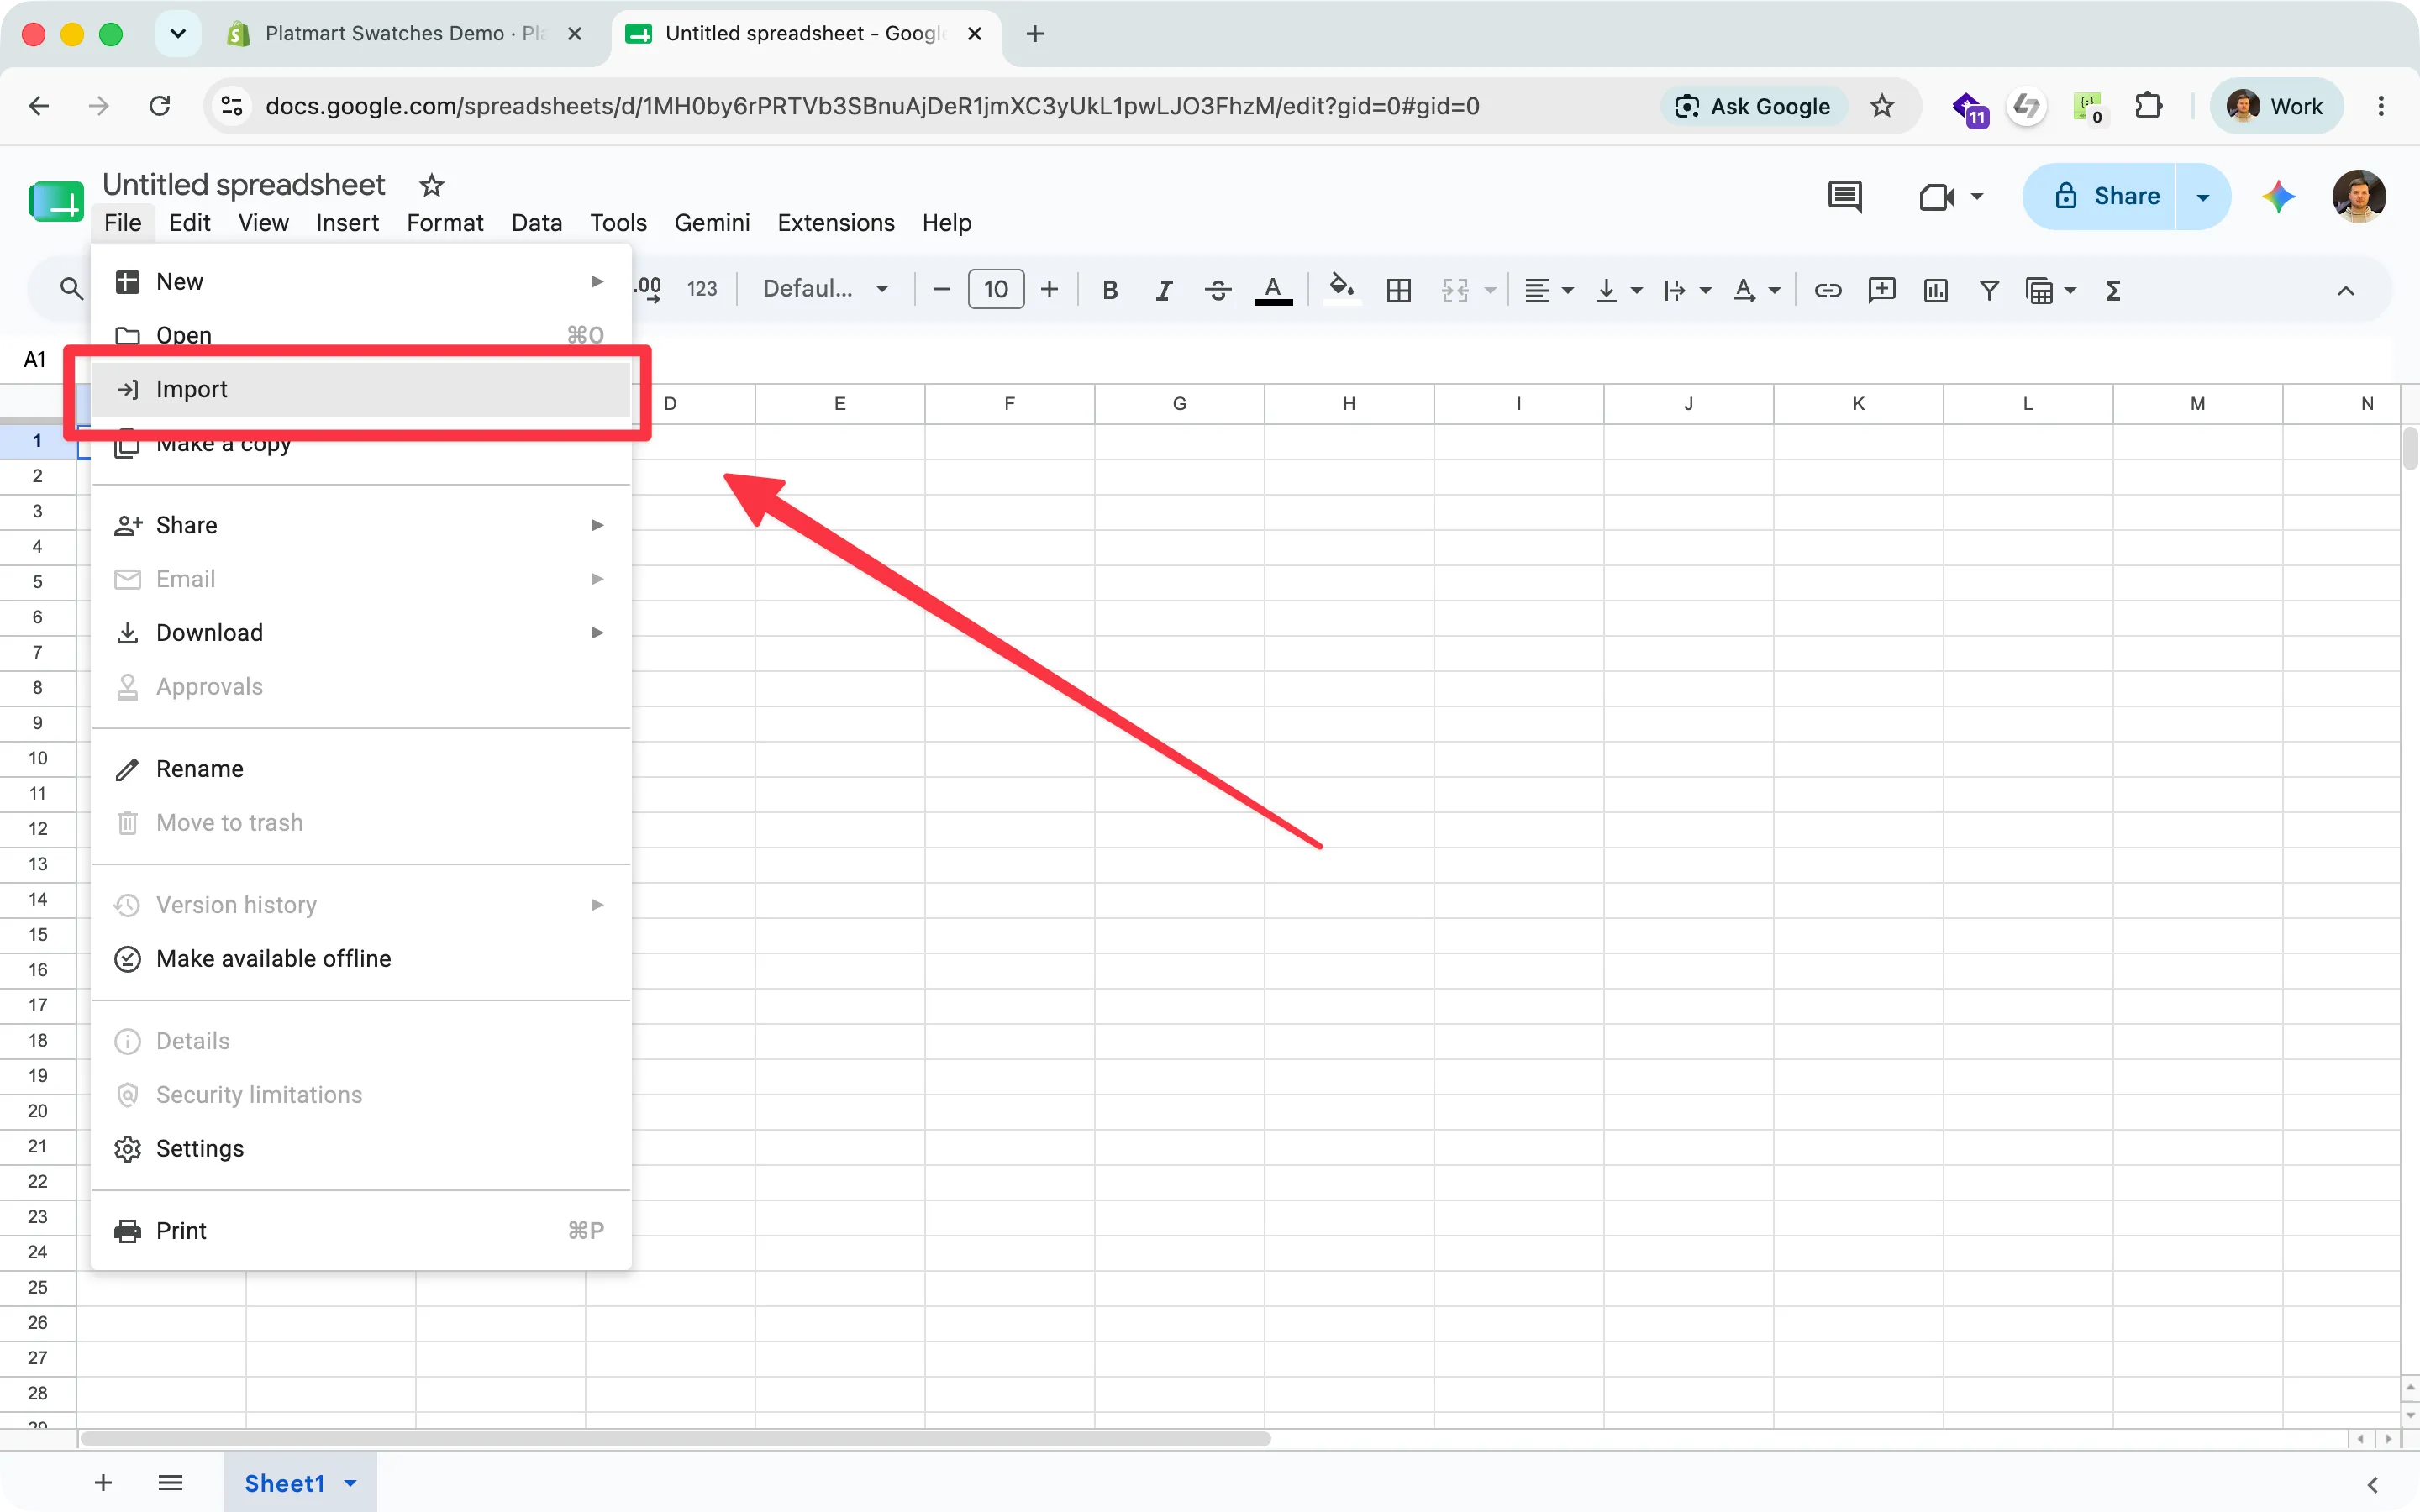Open the Chrome three-dot menu
The image size is (2420, 1512).
click(2381, 106)
